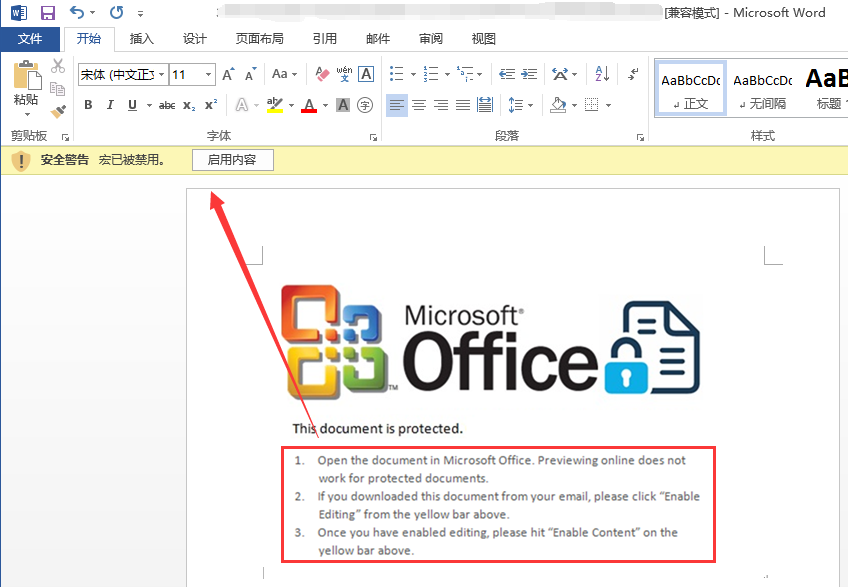Switch to the 邮件 tab
Image resolution: width=848 pixels, height=587 pixels.
pos(377,39)
